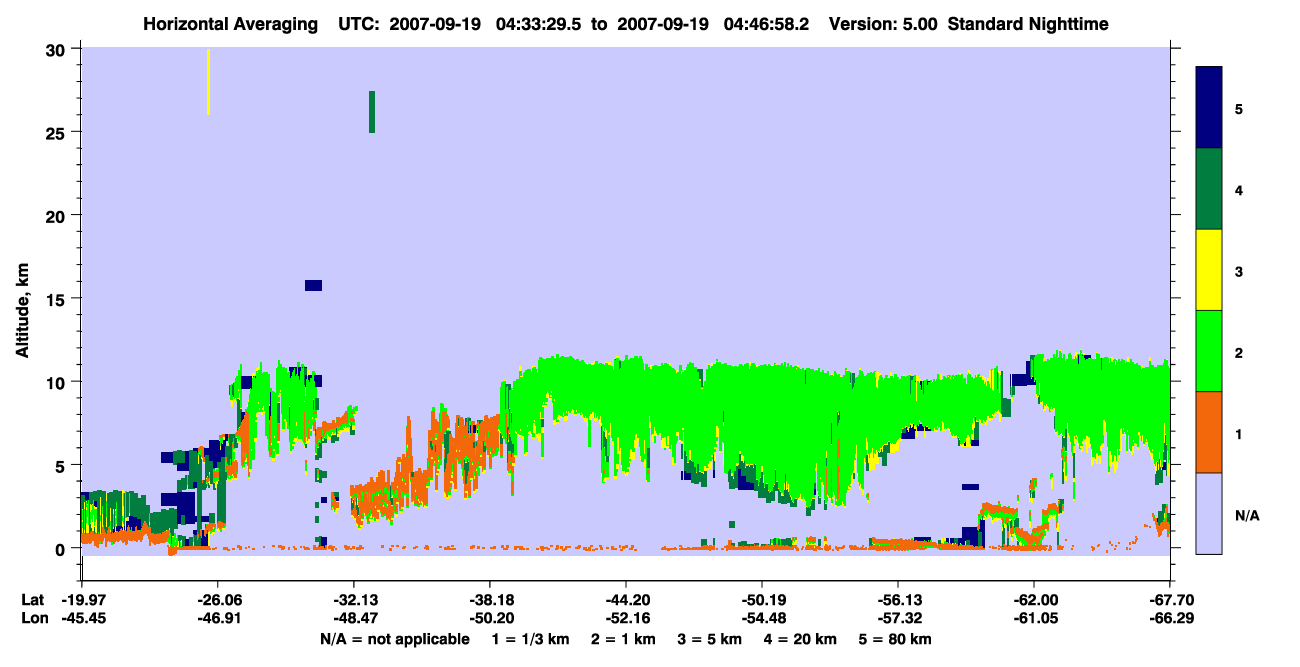Viewport: 1300px width, 667px height.
Task: Click the '30' altitude tick label
Action: point(57,49)
